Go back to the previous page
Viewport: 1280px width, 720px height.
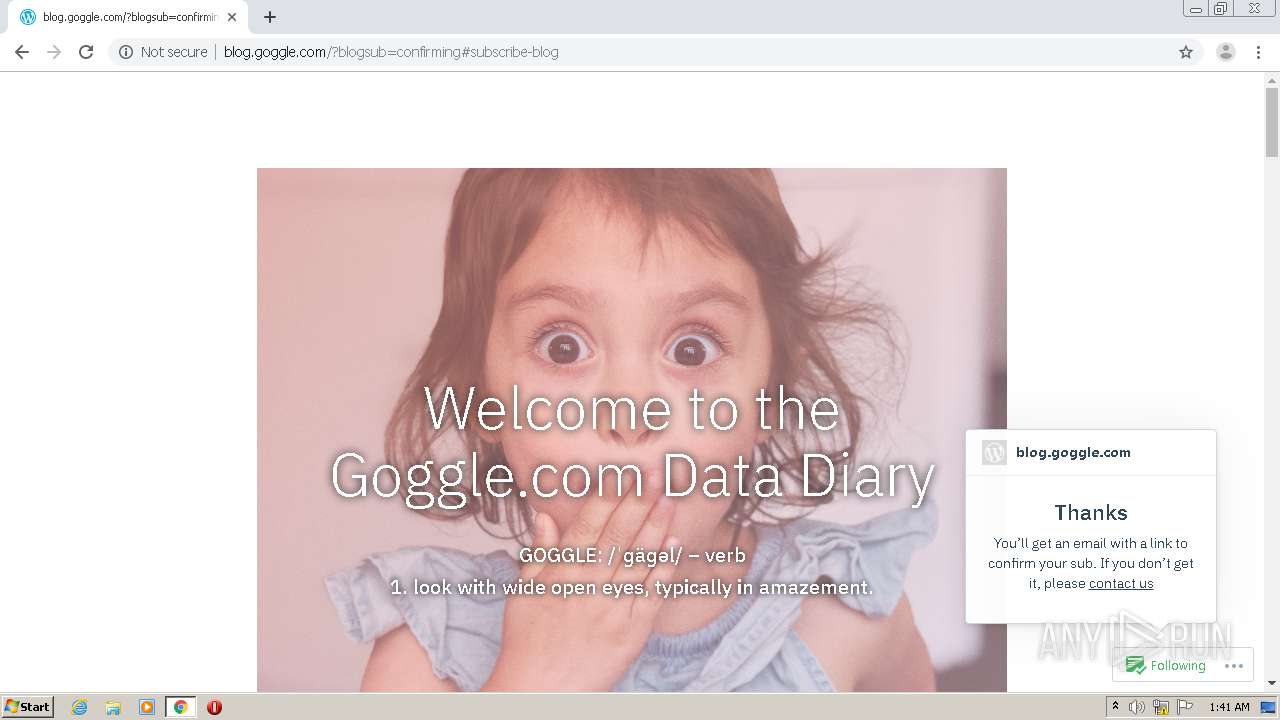click(22, 52)
